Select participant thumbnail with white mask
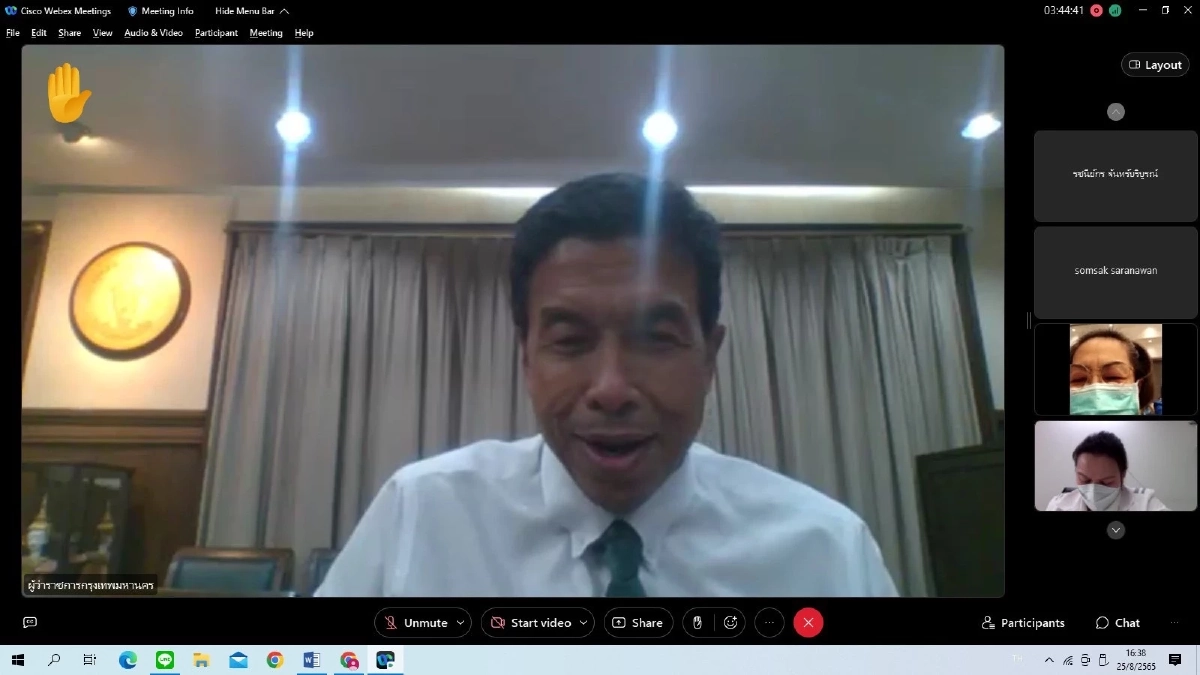Screen dimensions: 1200x675 click(1116, 466)
